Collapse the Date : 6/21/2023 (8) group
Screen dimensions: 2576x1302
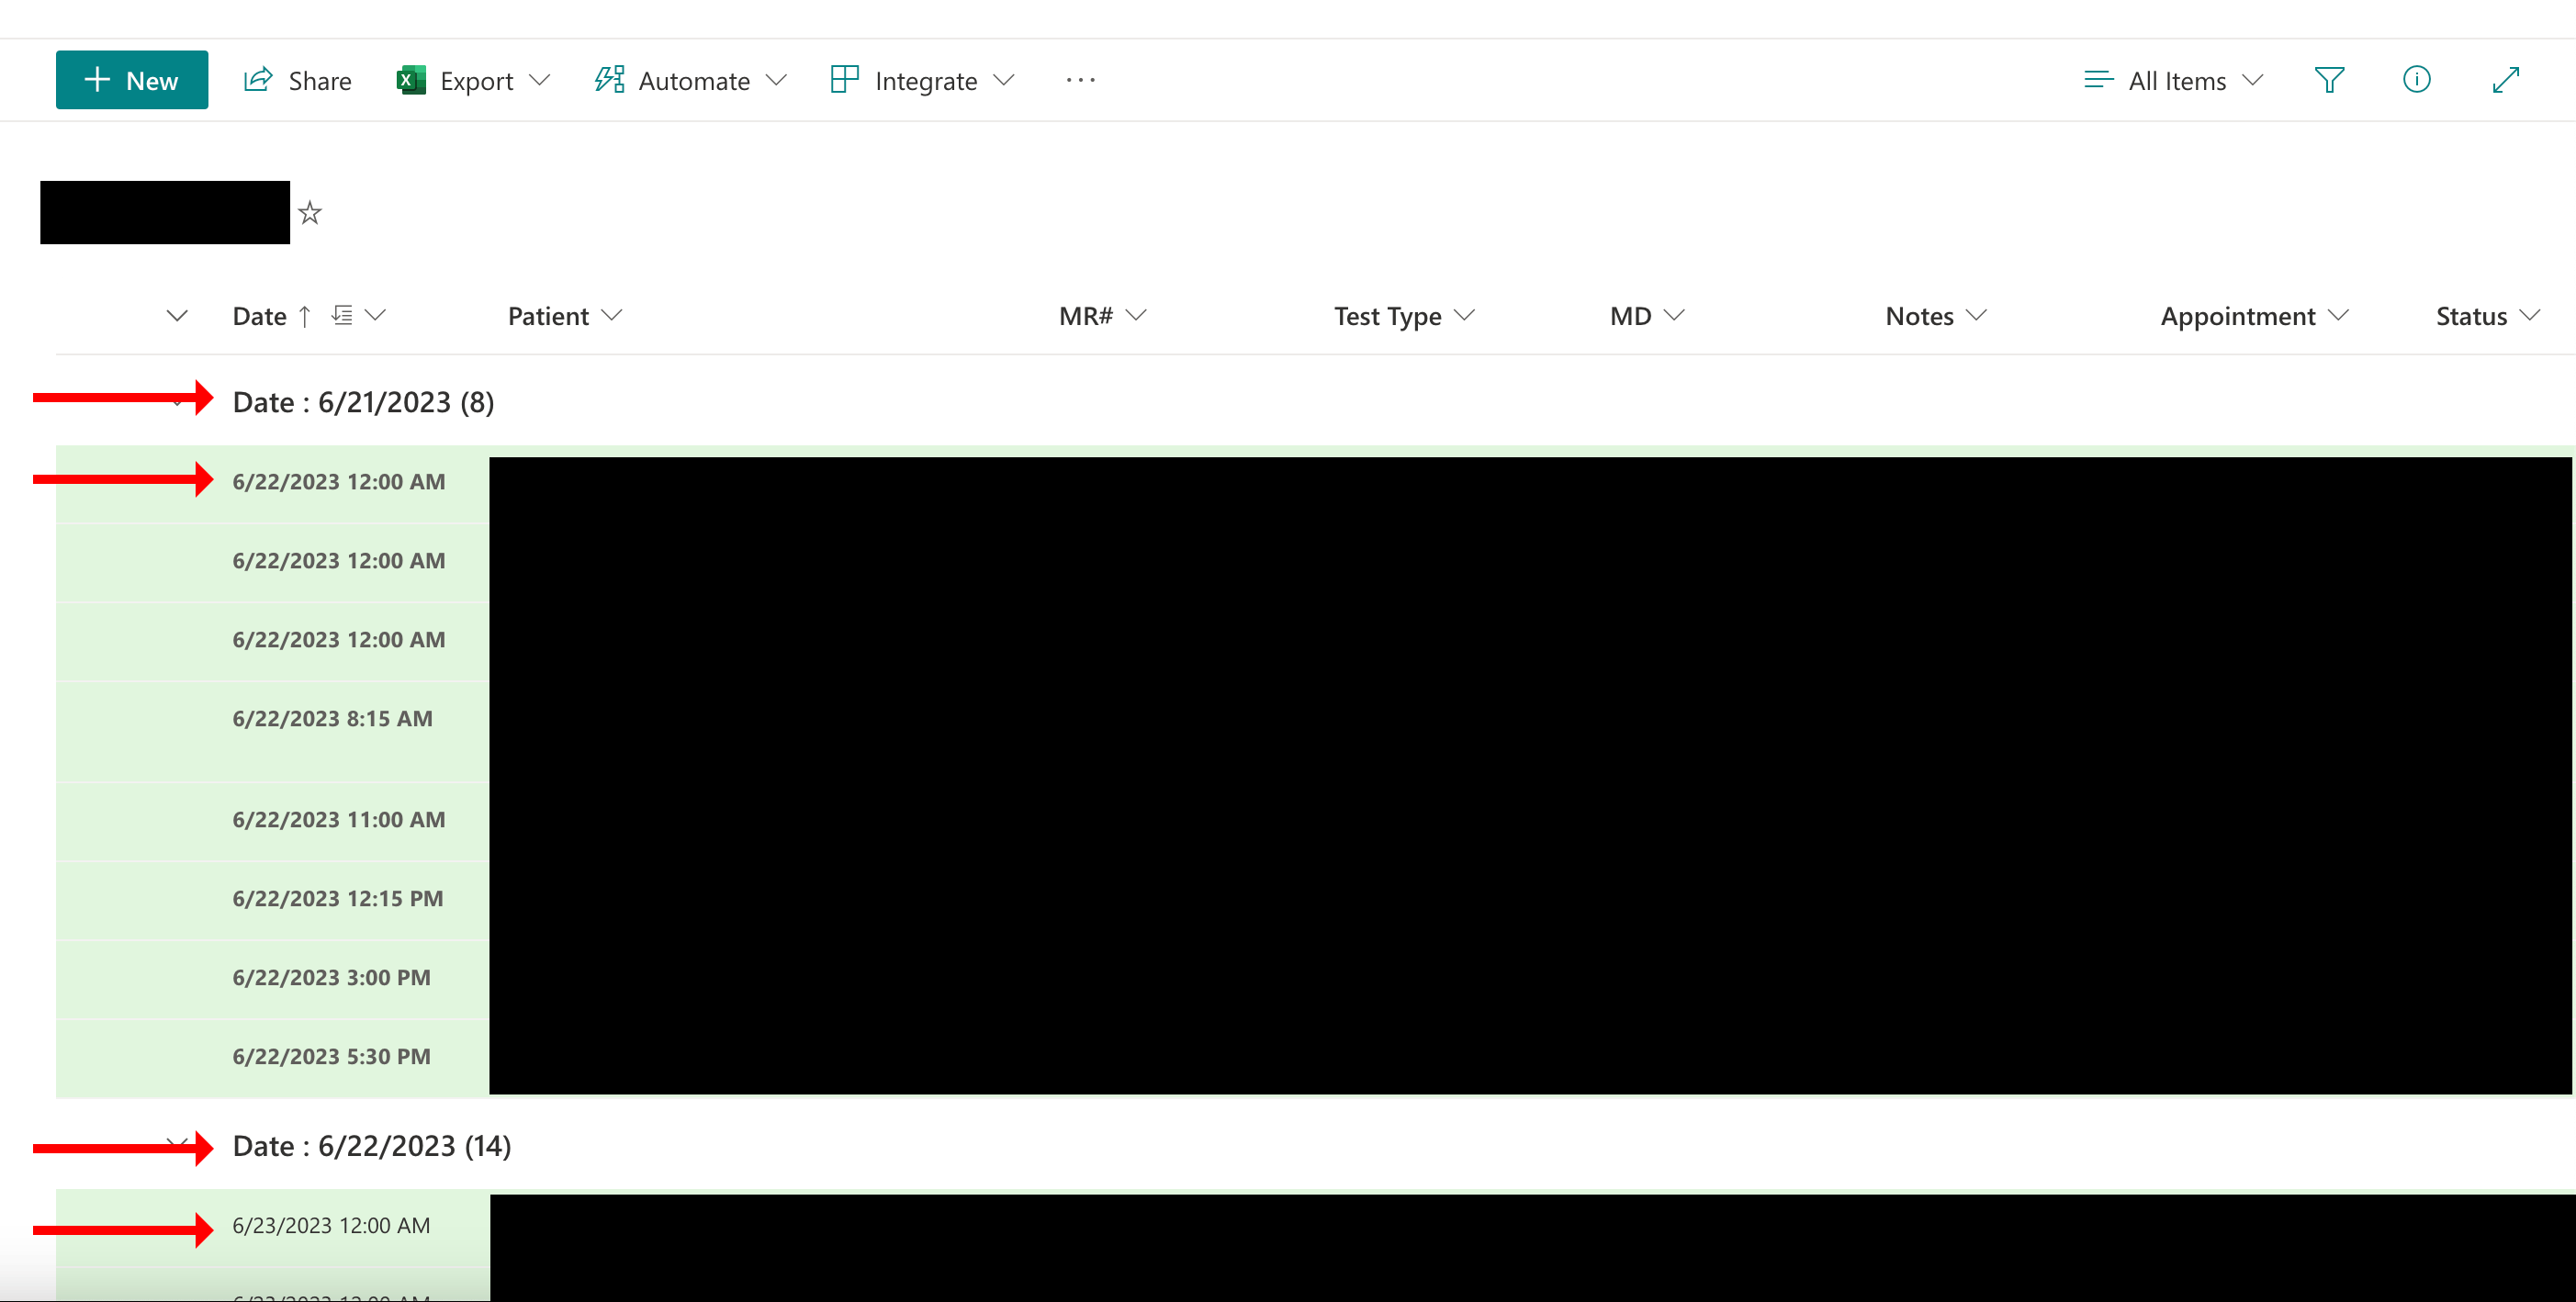177,402
